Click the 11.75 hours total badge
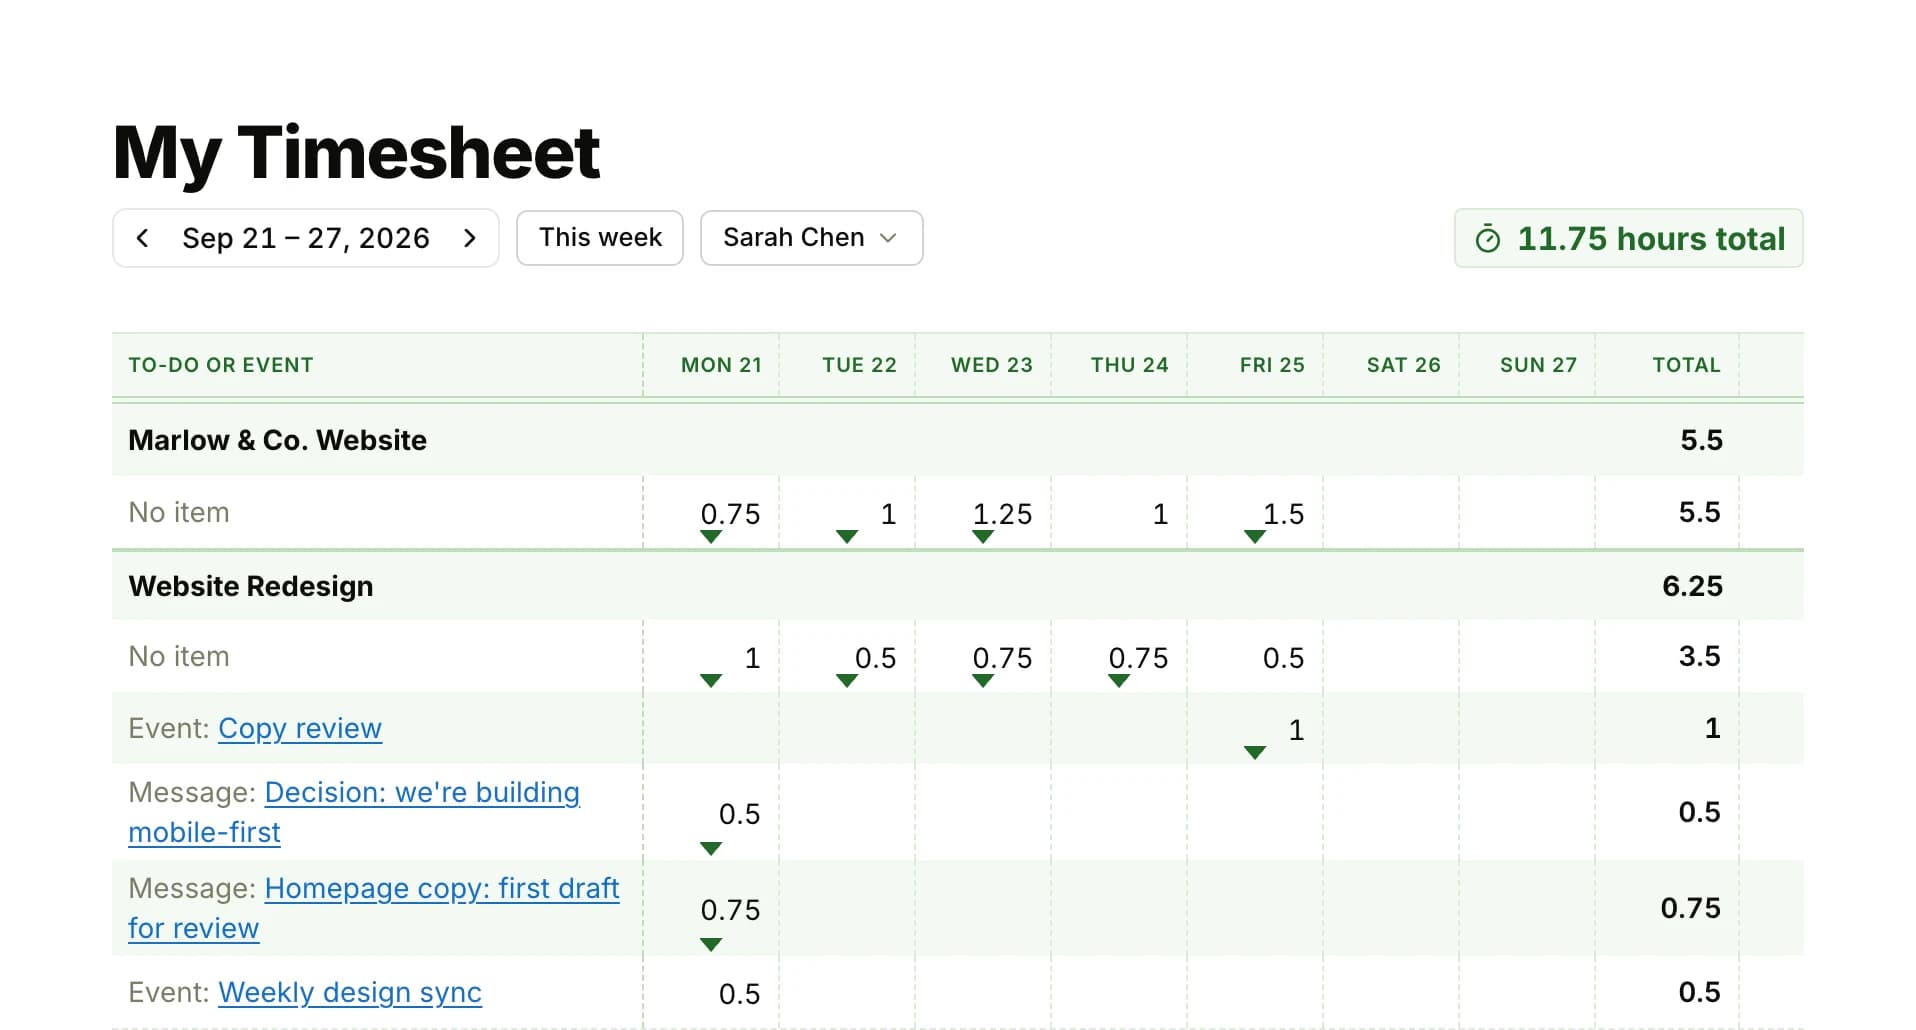 [1628, 238]
